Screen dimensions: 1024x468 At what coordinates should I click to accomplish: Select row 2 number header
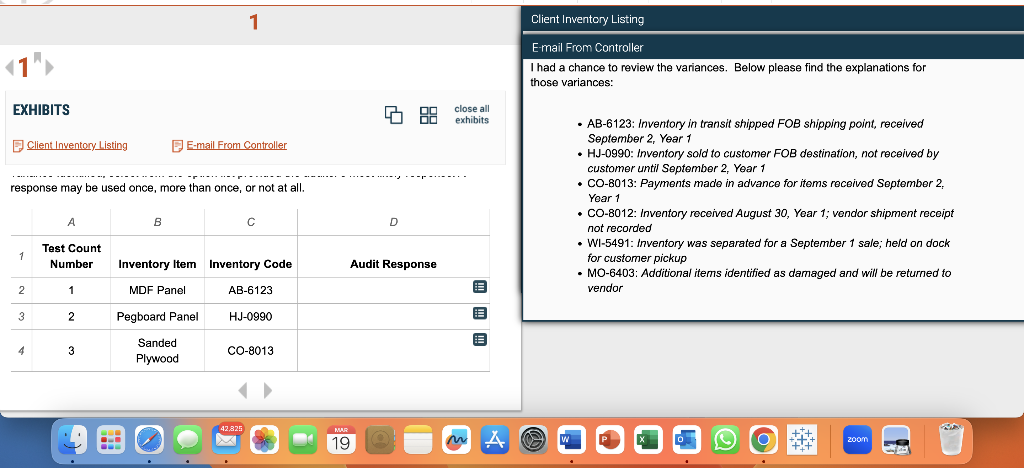pyautogui.click(x=21, y=290)
